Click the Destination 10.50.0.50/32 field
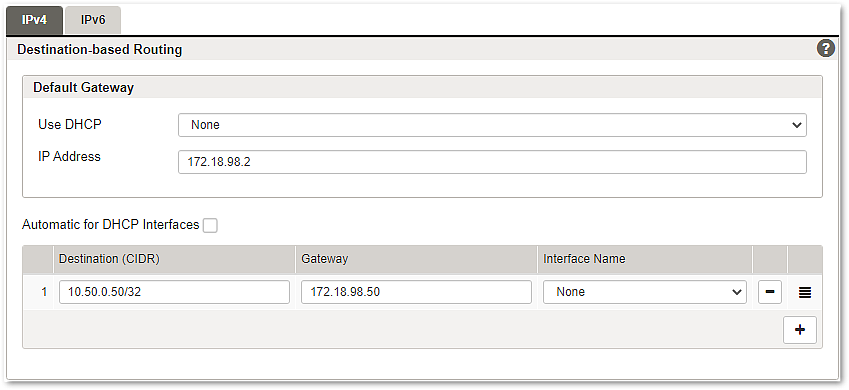The image size is (849, 390). coord(174,292)
